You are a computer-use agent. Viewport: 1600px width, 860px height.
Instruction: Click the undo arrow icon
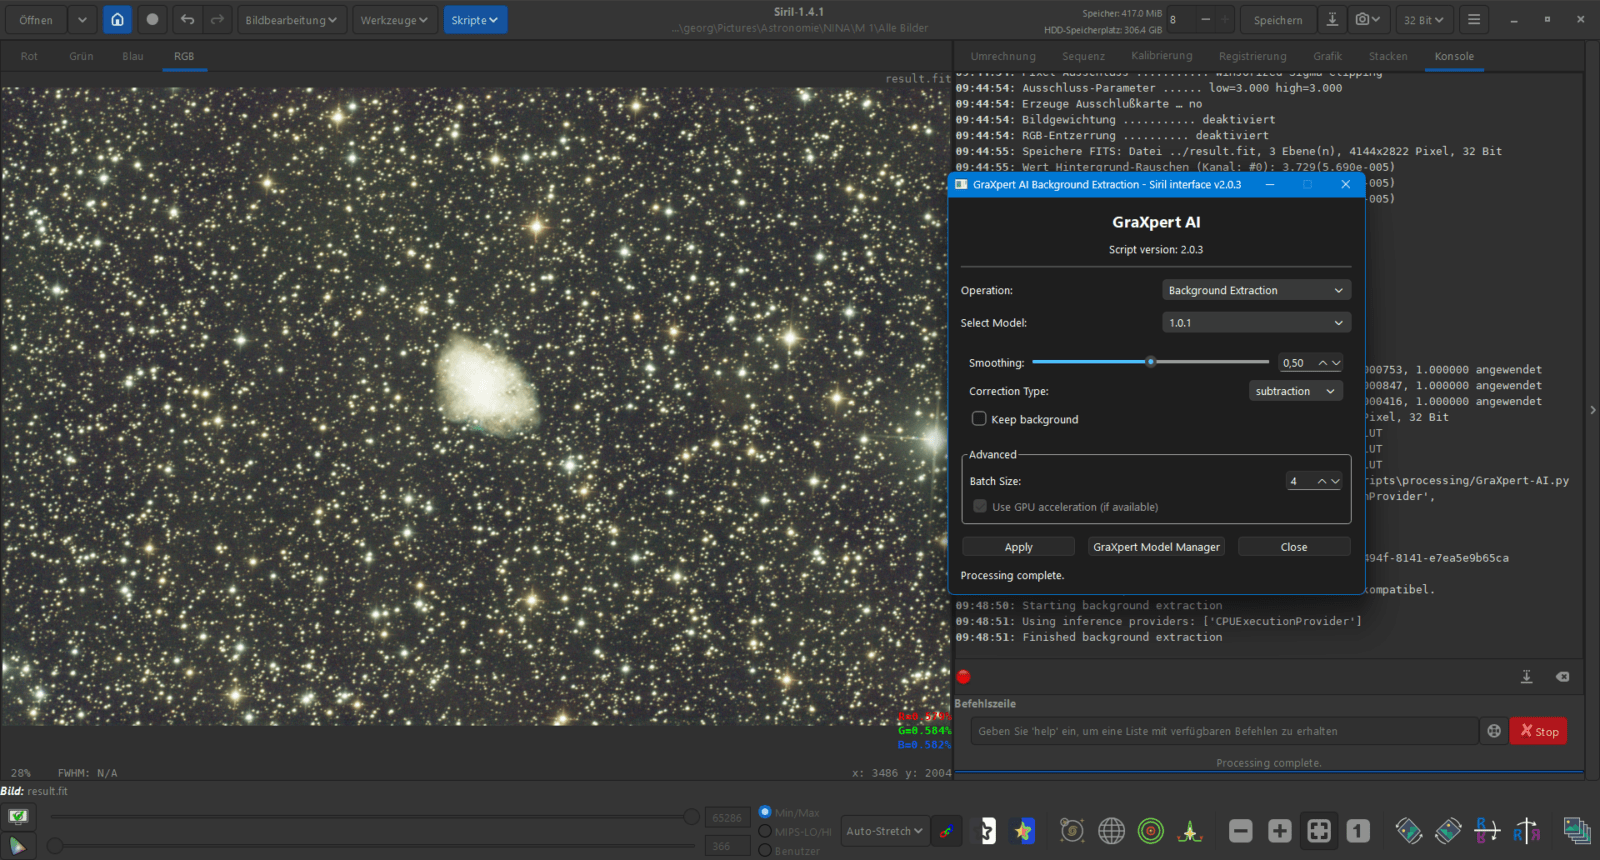click(x=187, y=20)
